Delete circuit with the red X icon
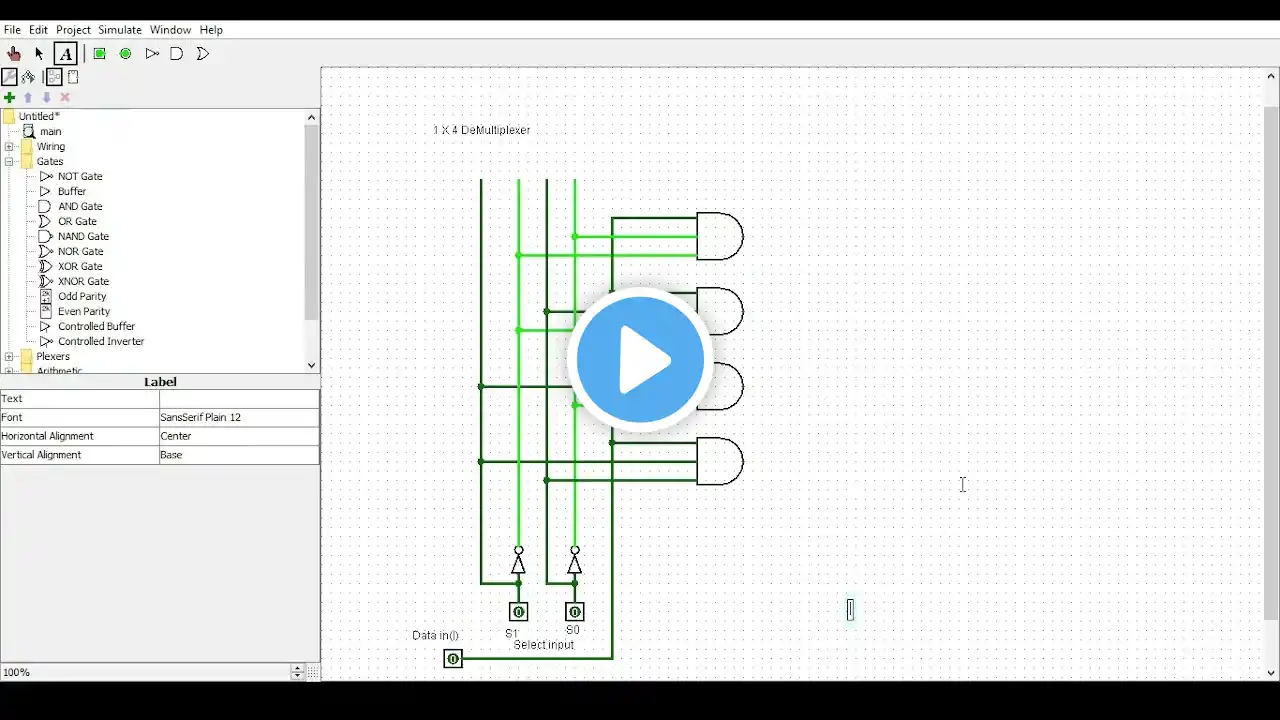 pos(65,97)
